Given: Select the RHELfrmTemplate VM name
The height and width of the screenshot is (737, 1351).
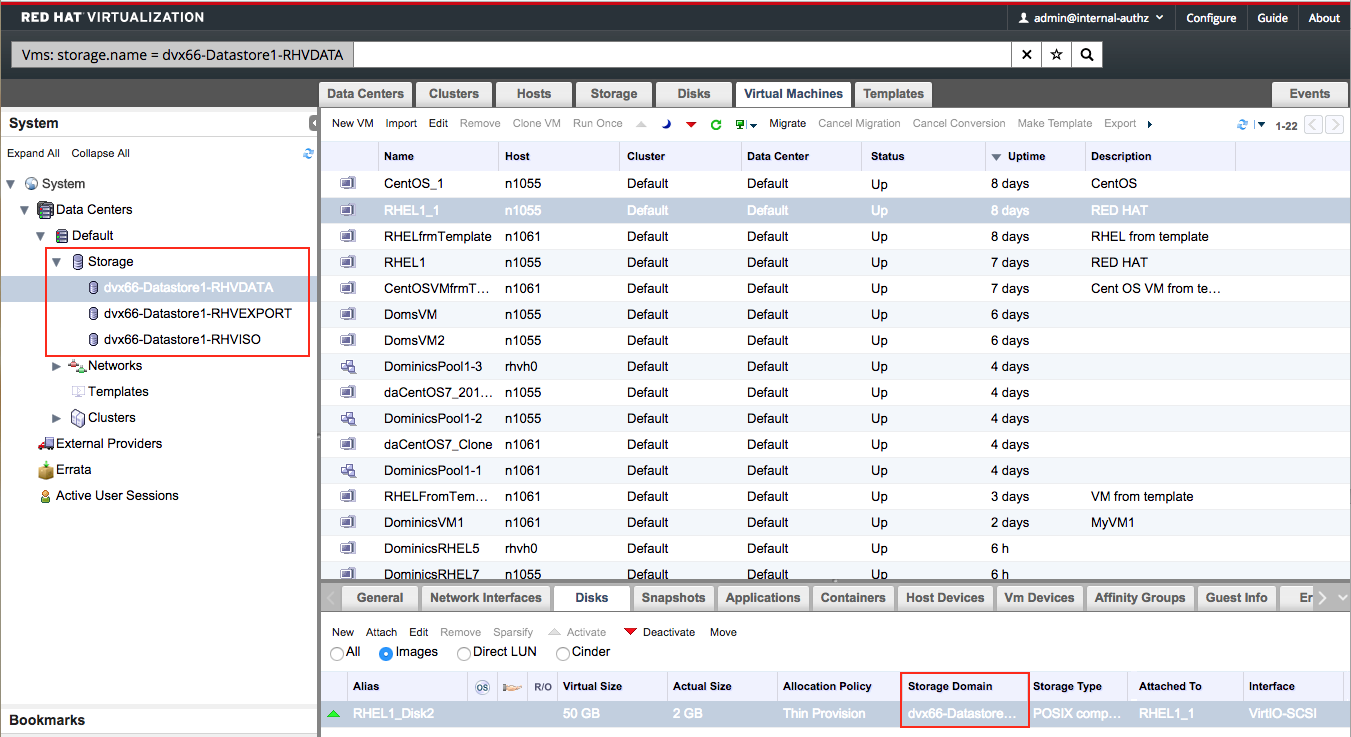Looking at the screenshot, I should [x=438, y=237].
